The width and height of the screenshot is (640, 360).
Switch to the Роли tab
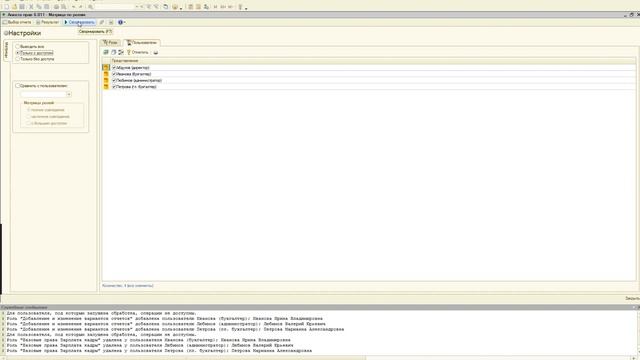pyautogui.click(x=110, y=42)
